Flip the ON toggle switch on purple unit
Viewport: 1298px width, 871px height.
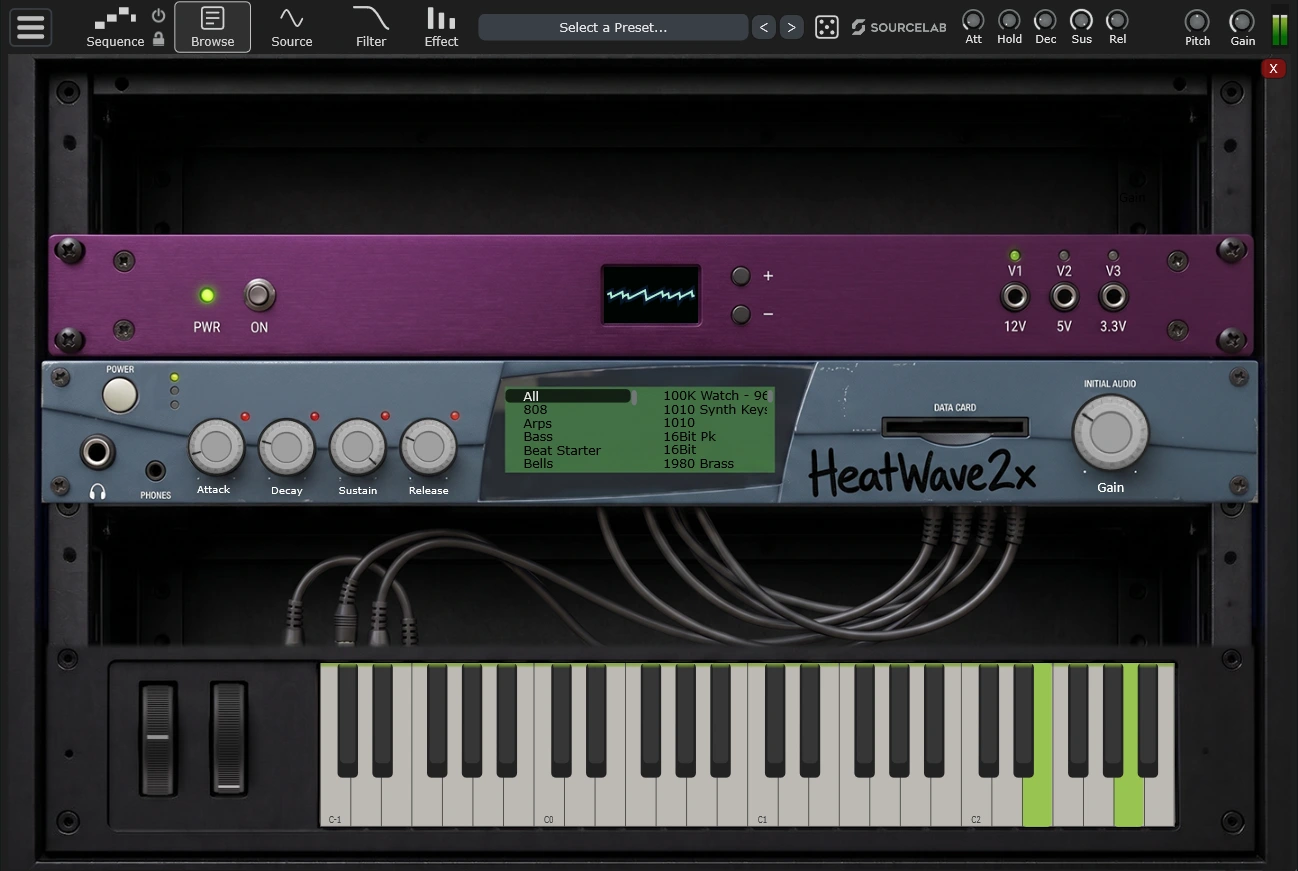point(259,295)
